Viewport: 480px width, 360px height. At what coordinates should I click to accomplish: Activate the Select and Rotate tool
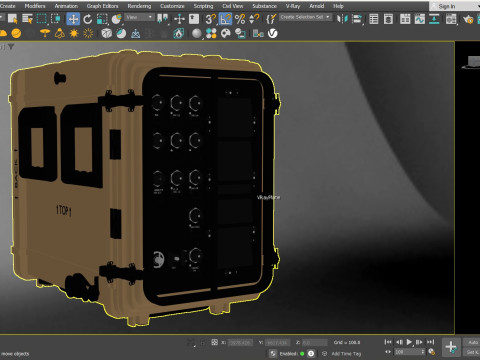(x=88, y=19)
